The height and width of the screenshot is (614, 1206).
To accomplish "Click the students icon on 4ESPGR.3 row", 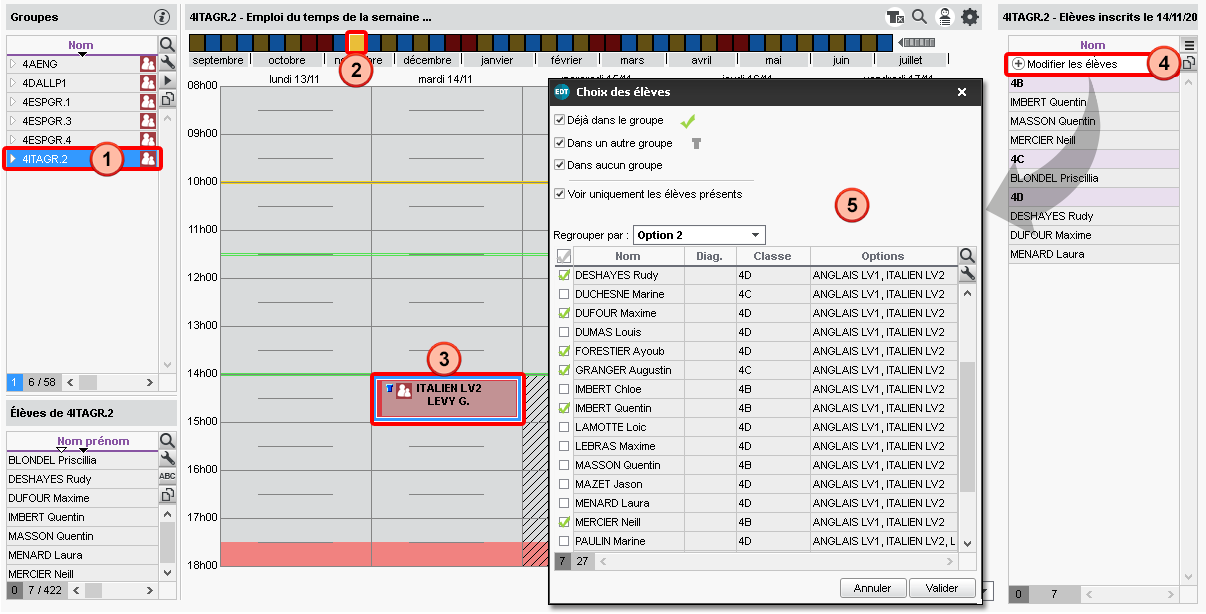I will (148, 120).
